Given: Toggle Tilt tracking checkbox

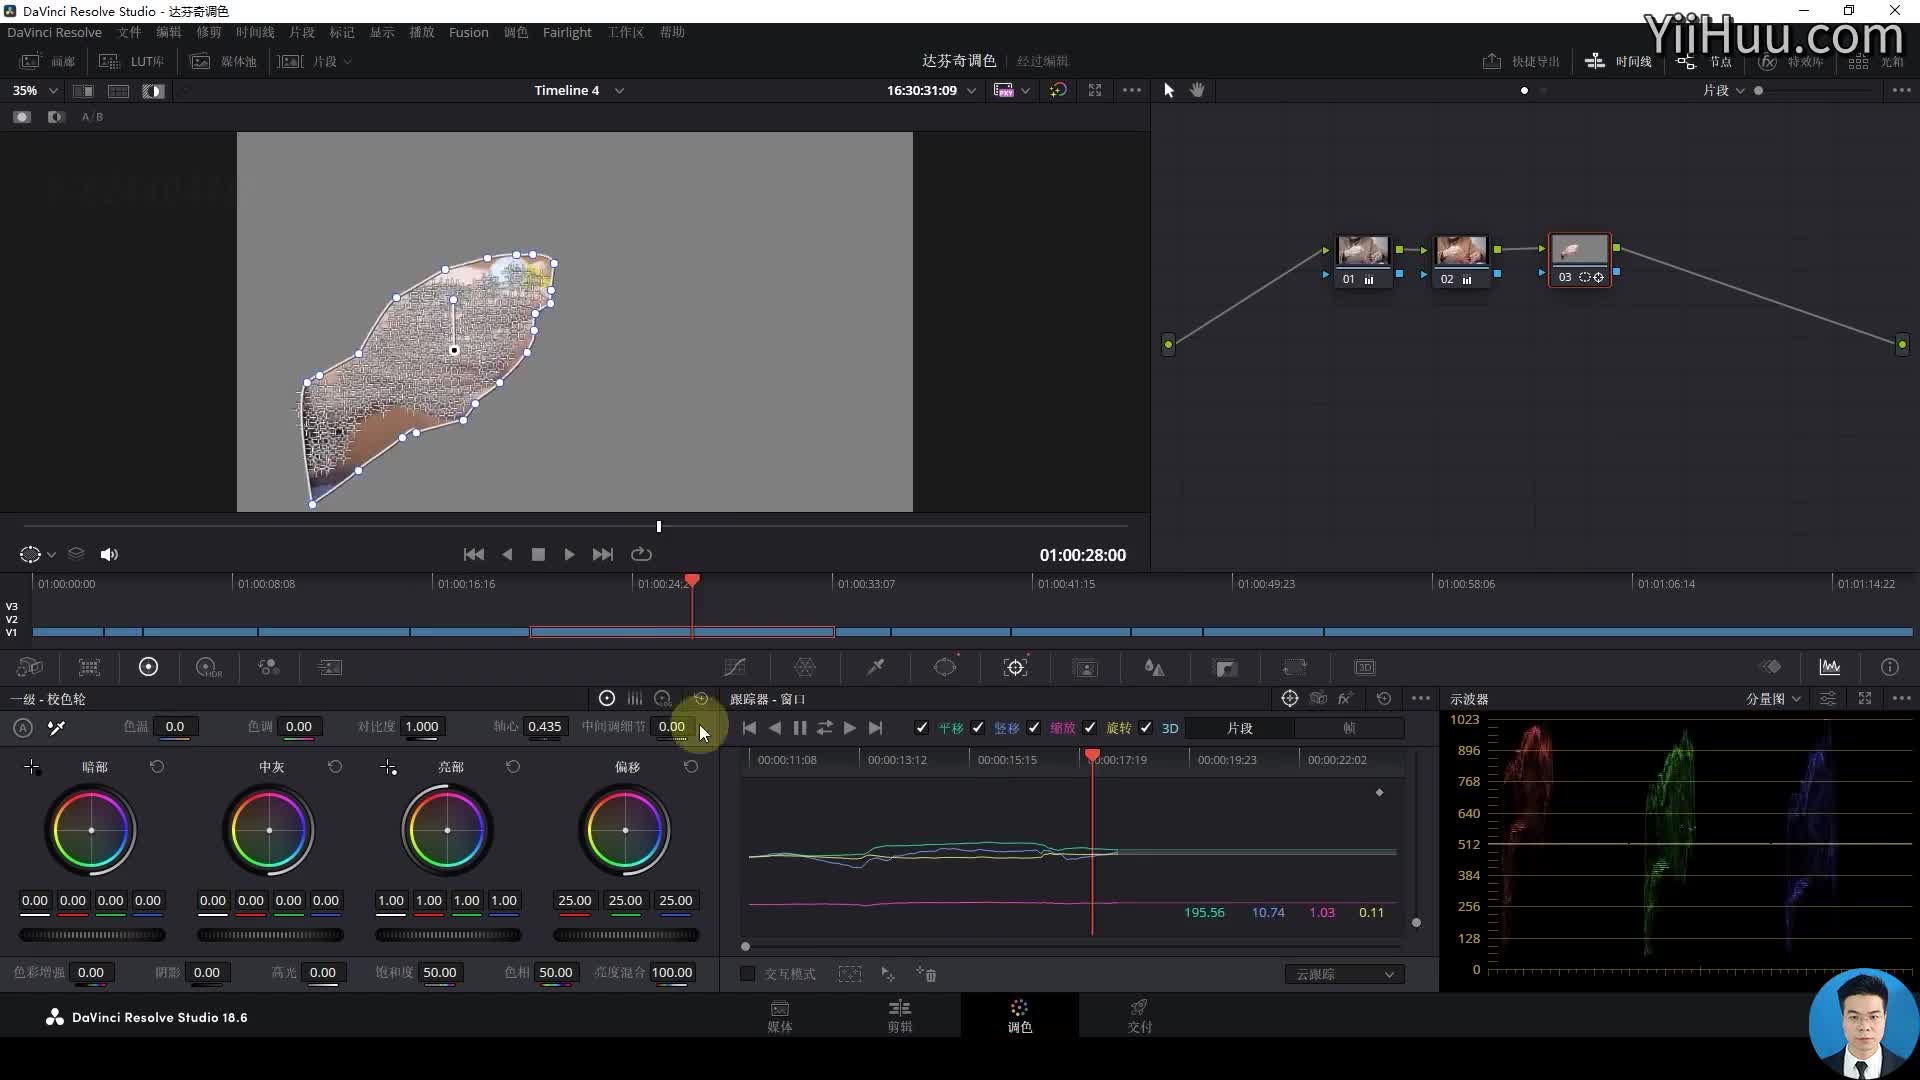Looking at the screenshot, I should pos(978,728).
